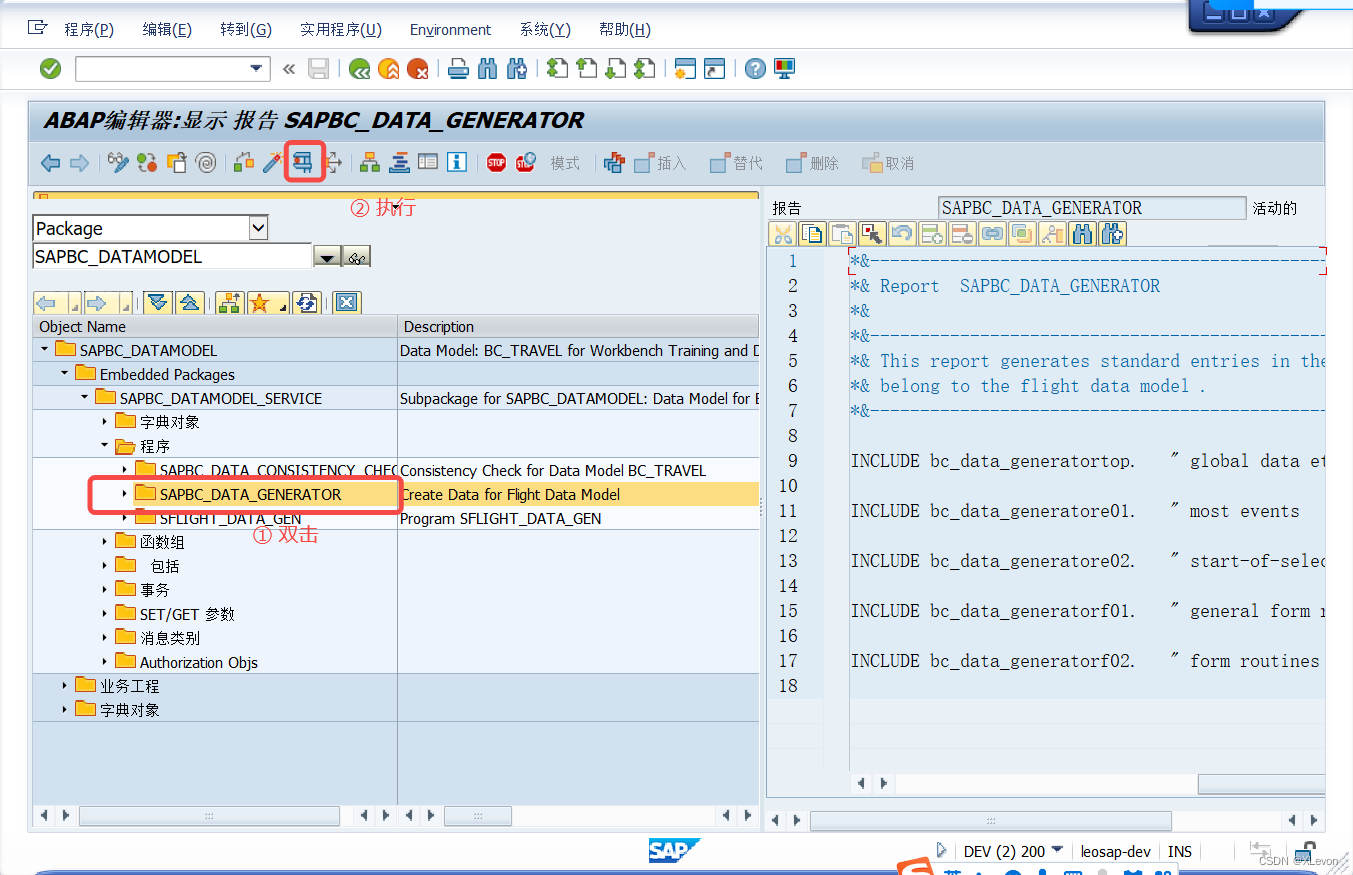Click the Display Object List hierarchy icon

tap(370, 162)
